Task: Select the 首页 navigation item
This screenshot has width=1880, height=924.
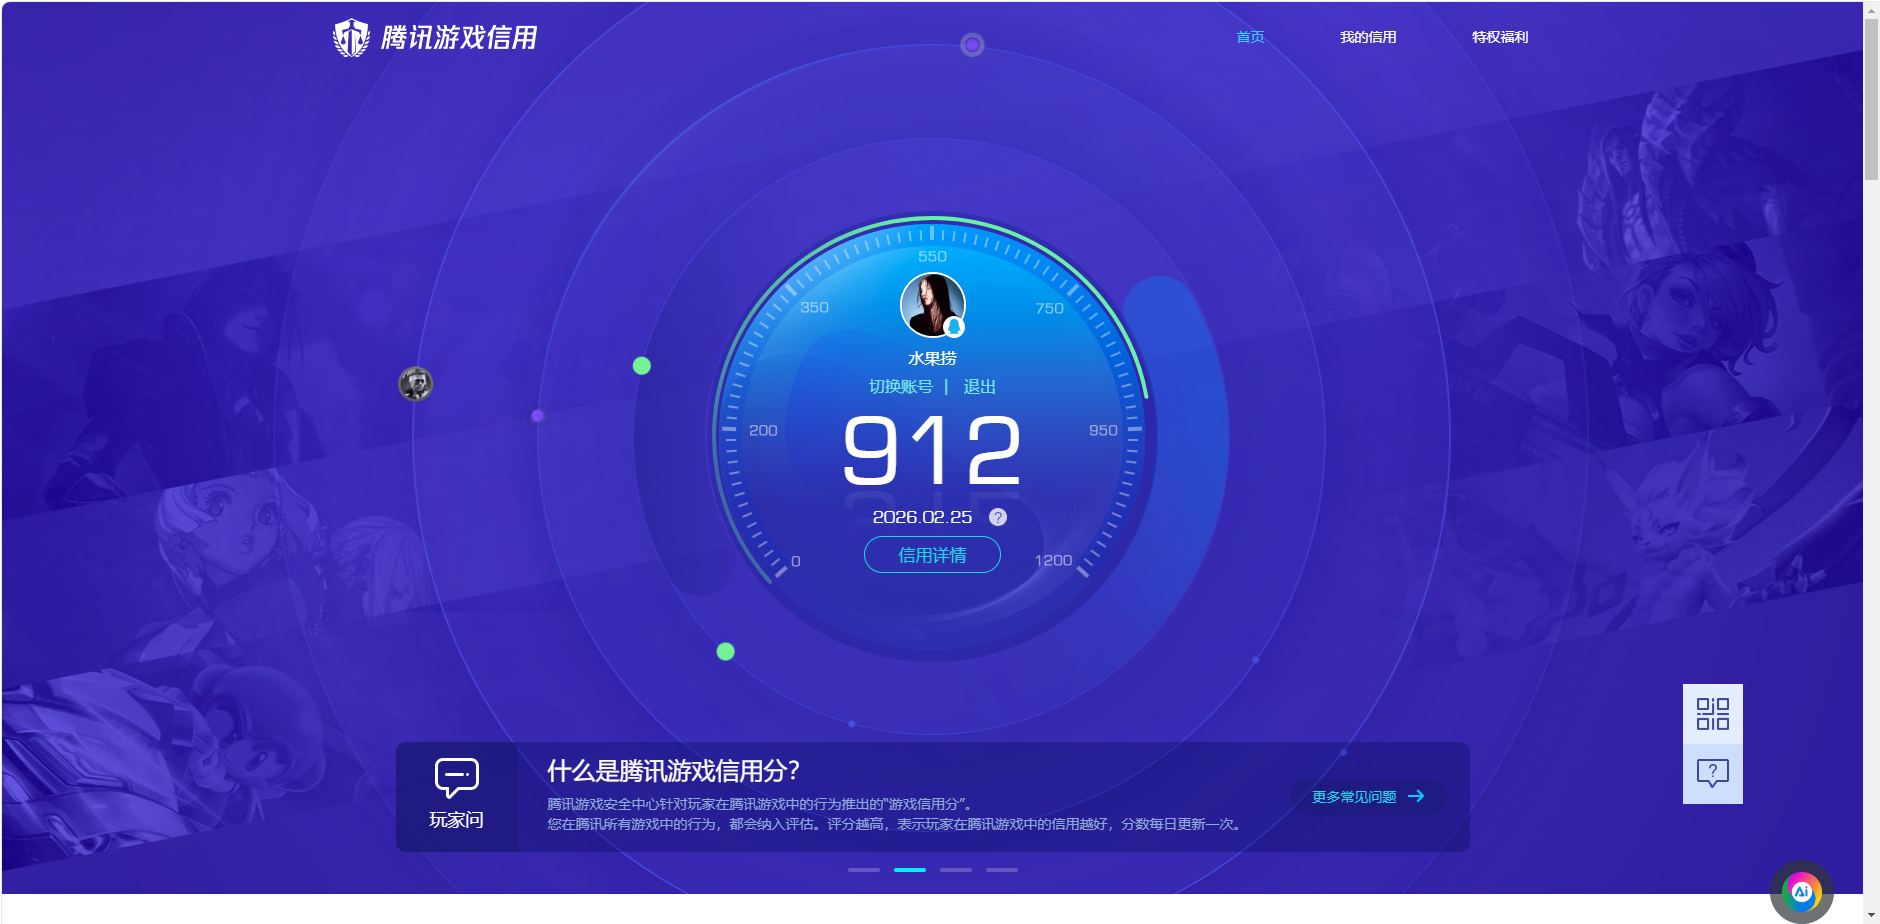Action: pos(1249,37)
